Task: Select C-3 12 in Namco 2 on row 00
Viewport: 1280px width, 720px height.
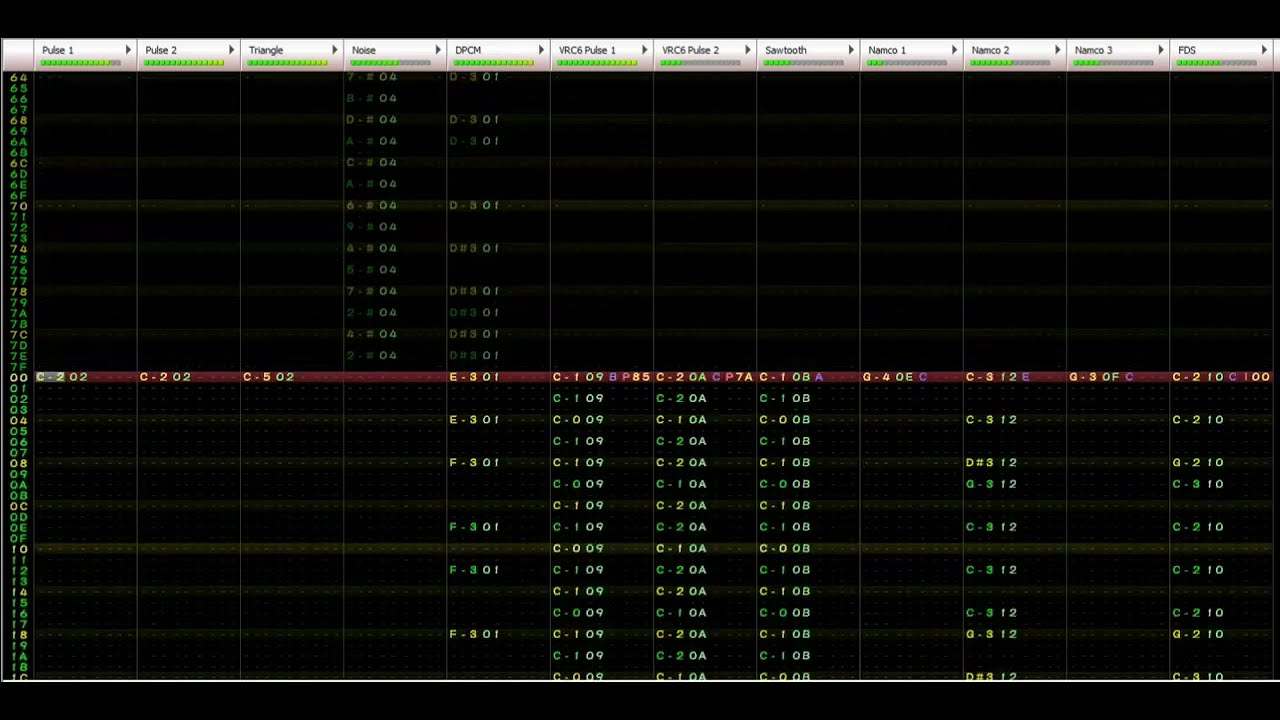Action: click(991, 377)
